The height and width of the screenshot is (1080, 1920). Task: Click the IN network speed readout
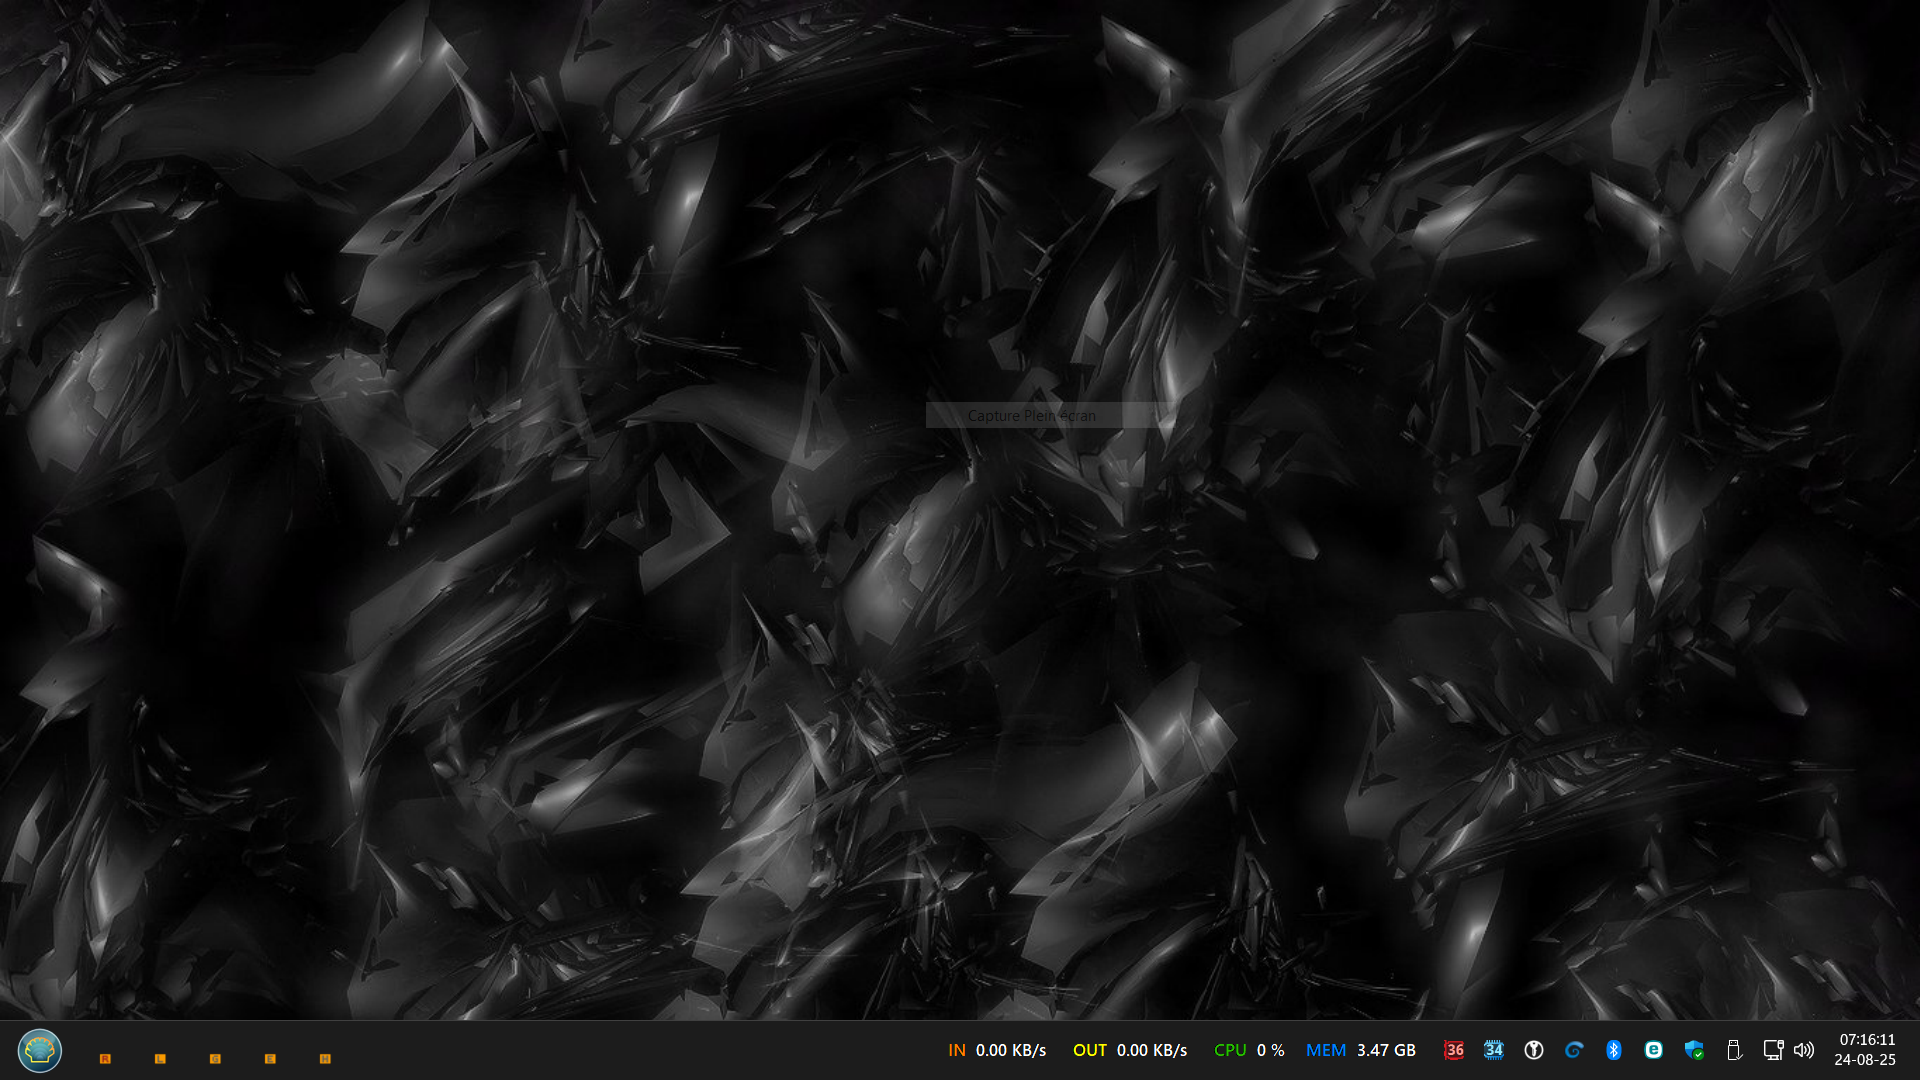(x=997, y=1050)
